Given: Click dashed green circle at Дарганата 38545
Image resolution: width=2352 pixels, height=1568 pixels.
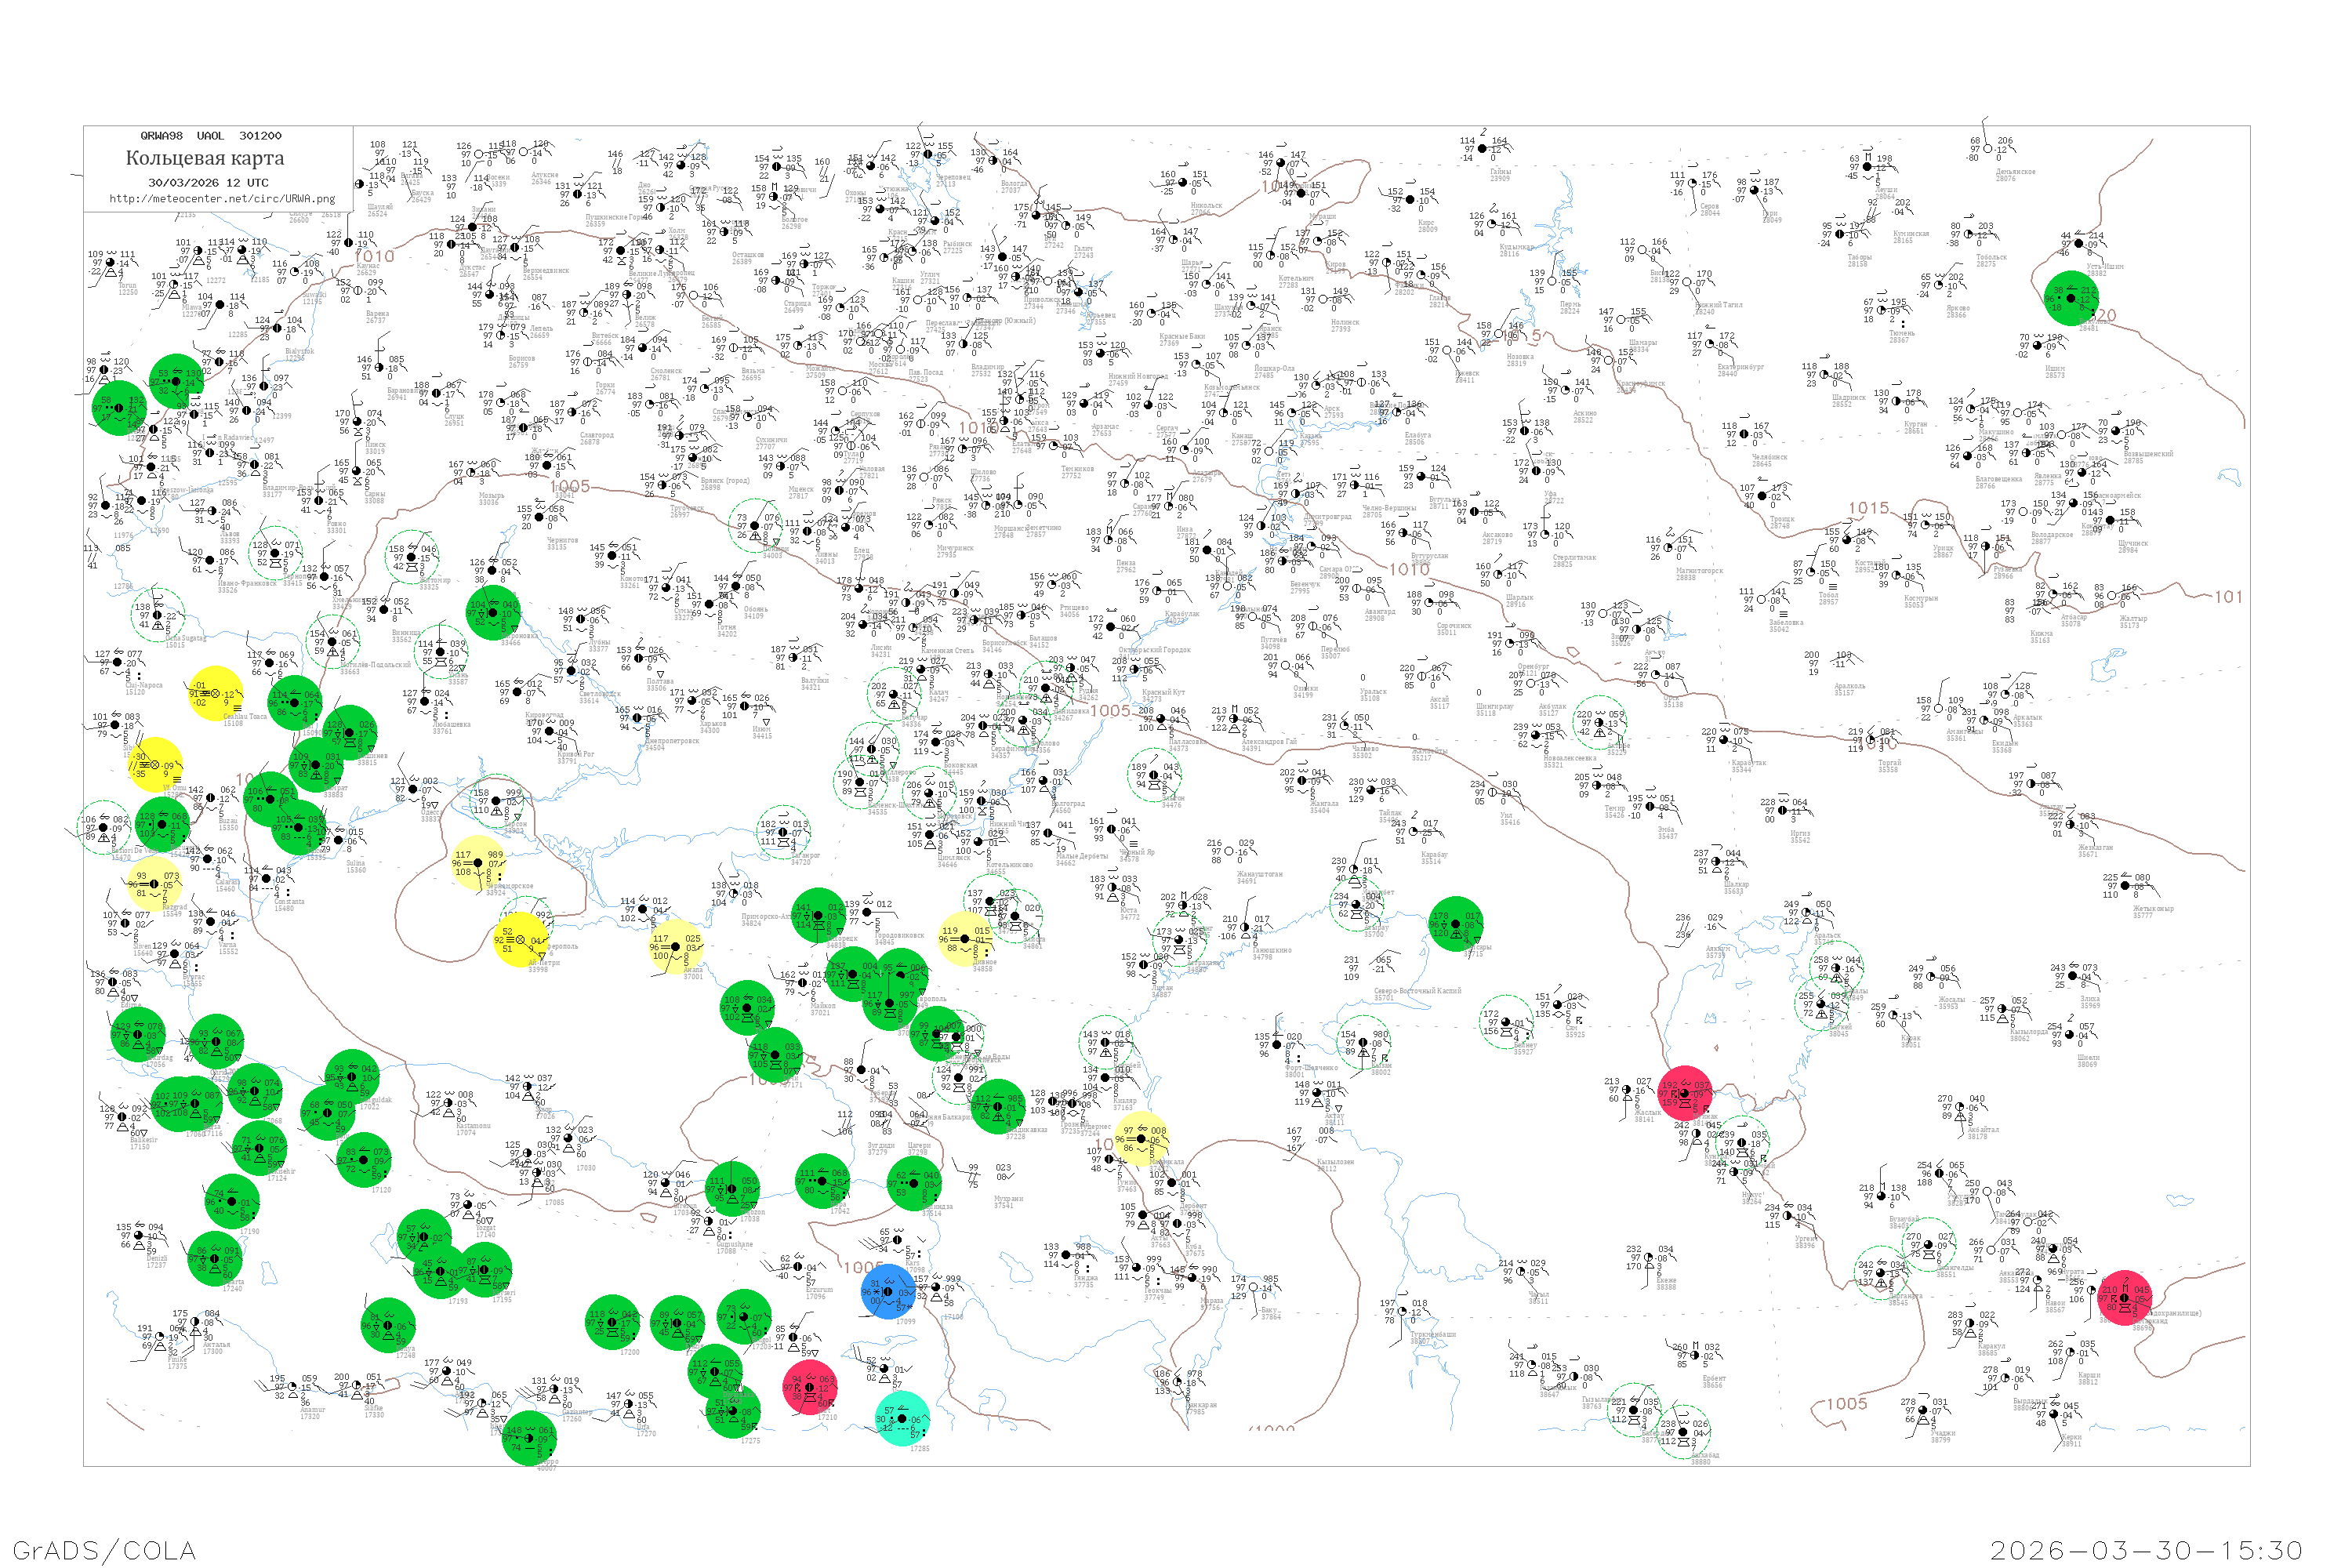Looking at the screenshot, I should pos(1880,1273).
